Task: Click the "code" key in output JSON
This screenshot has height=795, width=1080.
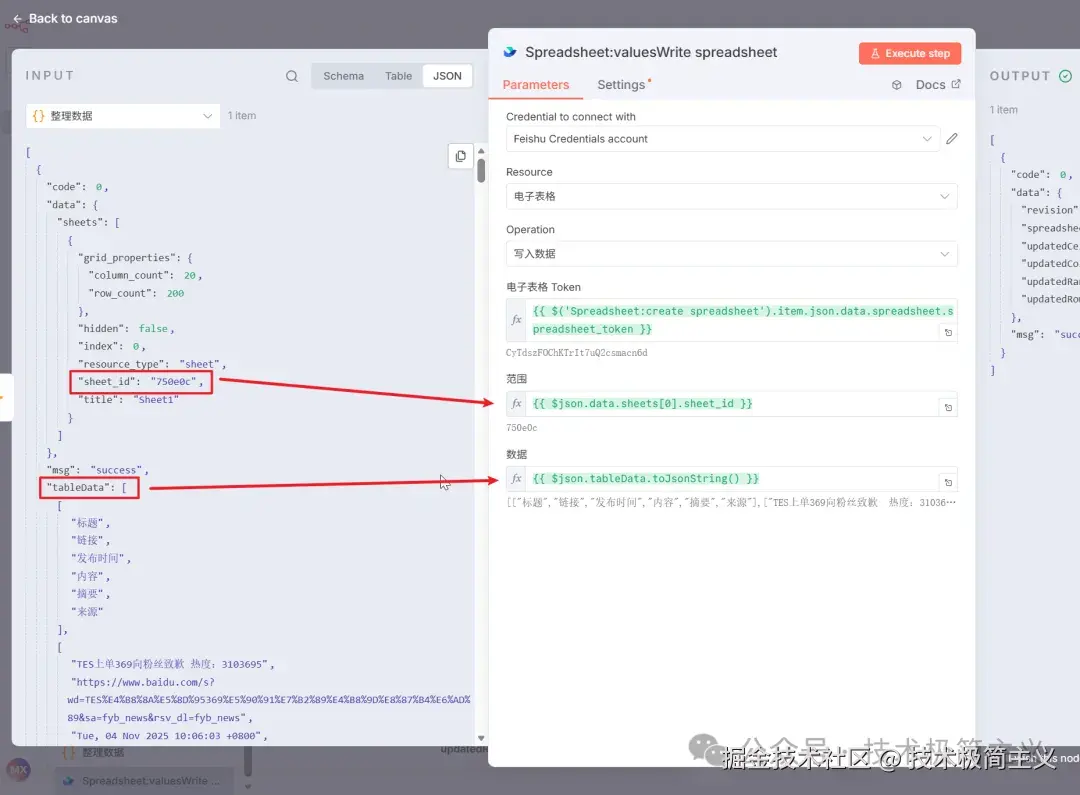Action: pyautogui.click(x=1030, y=174)
